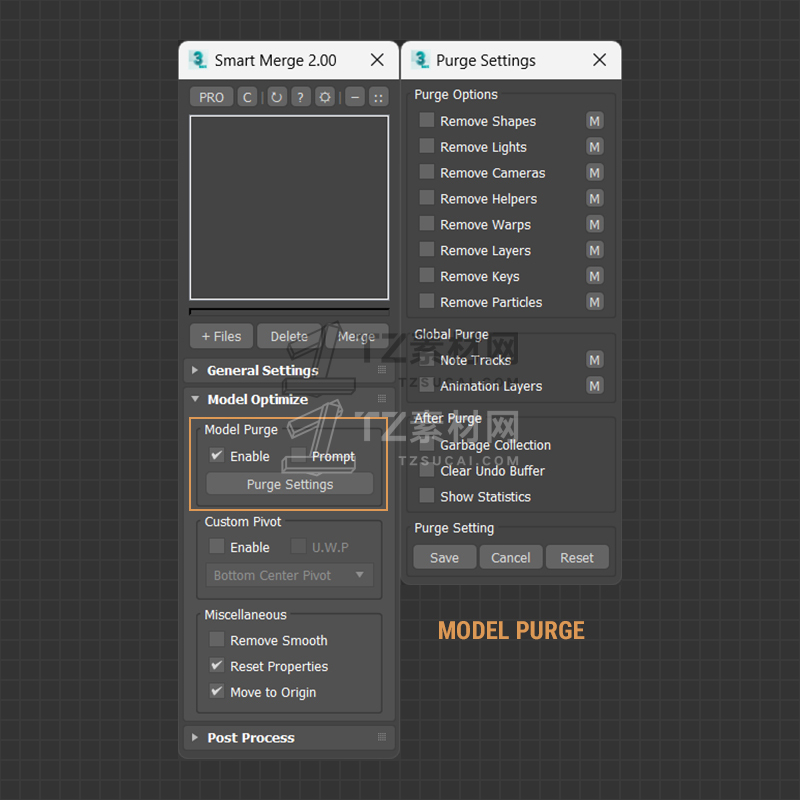Click Post Process rollout grip icon
Viewport: 800px width, 800px height.
(382, 737)
